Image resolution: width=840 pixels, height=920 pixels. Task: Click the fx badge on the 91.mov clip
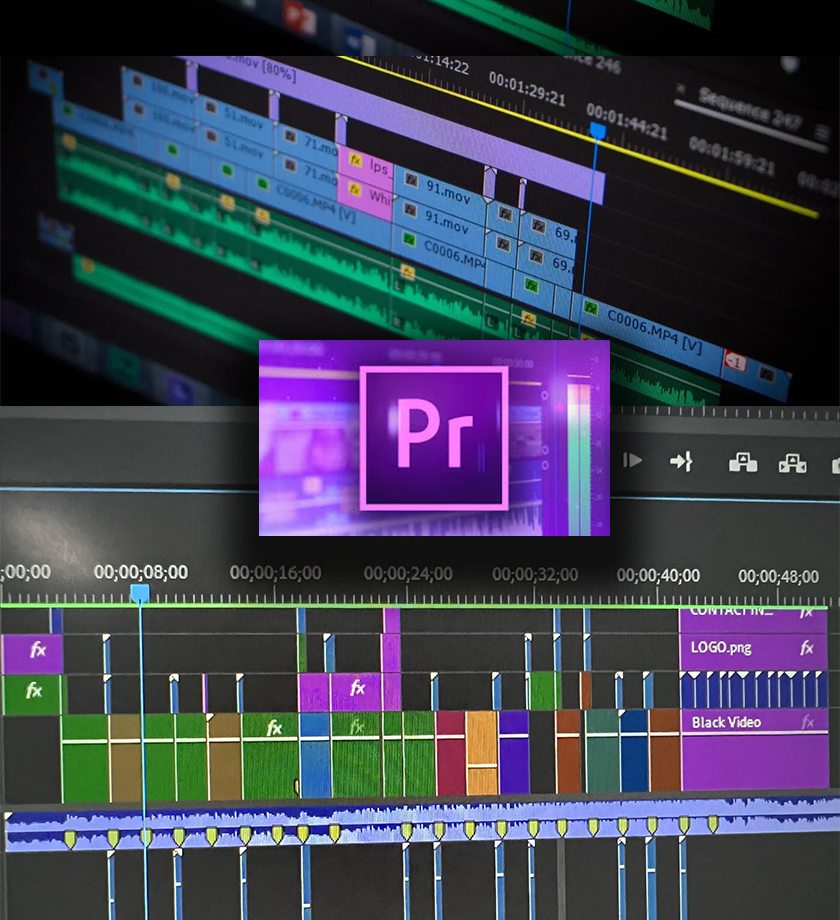click(411, 181)
